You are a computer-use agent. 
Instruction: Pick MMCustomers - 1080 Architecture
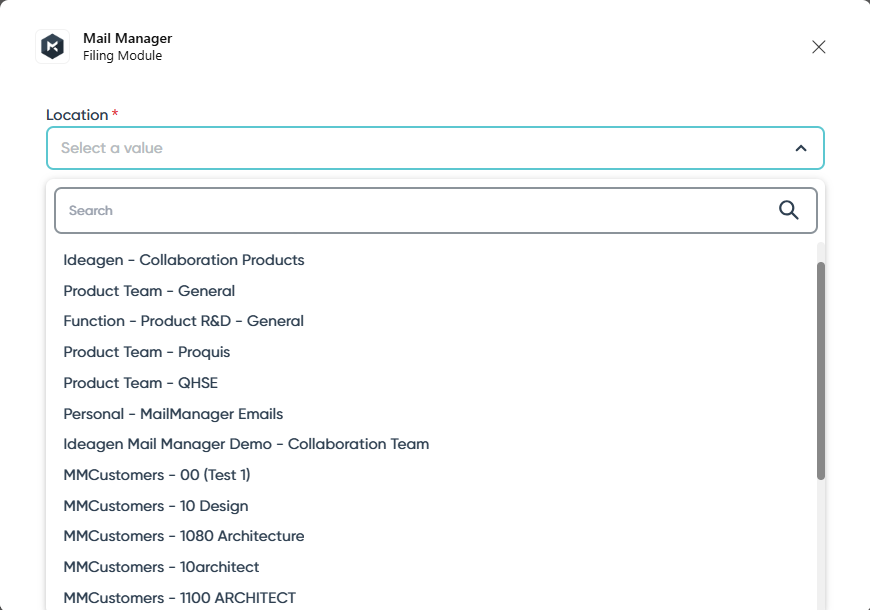pyautogui.click(x=184, y=536)
